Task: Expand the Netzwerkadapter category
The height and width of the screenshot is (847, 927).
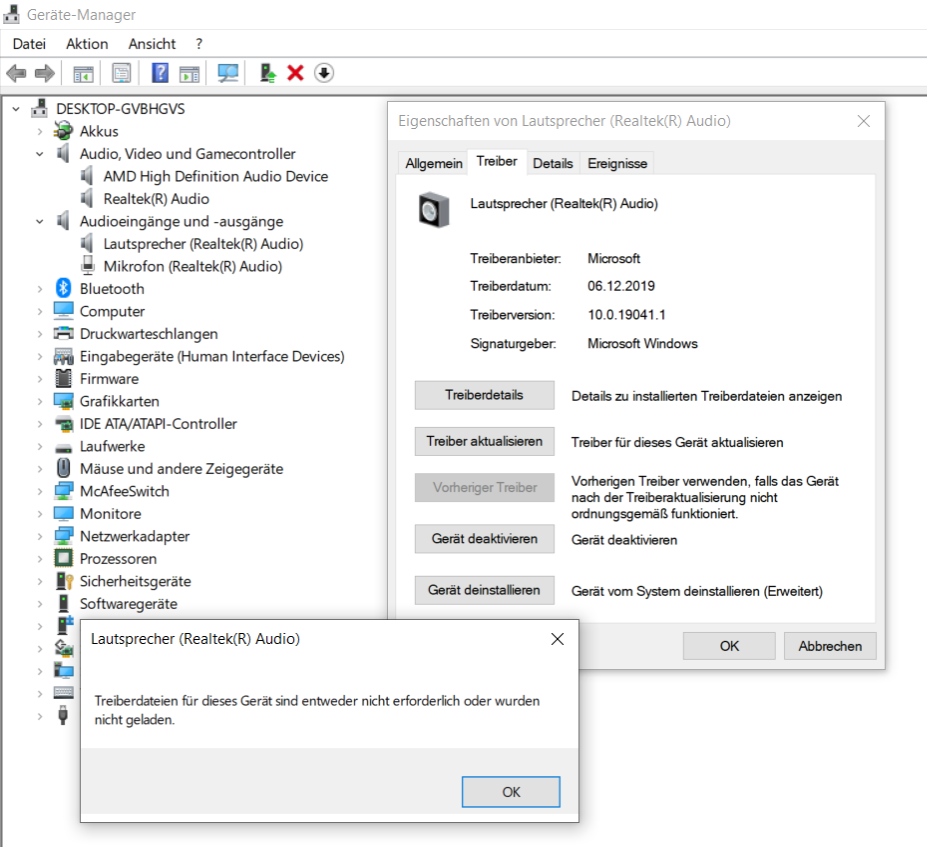Action: (40, 537)
